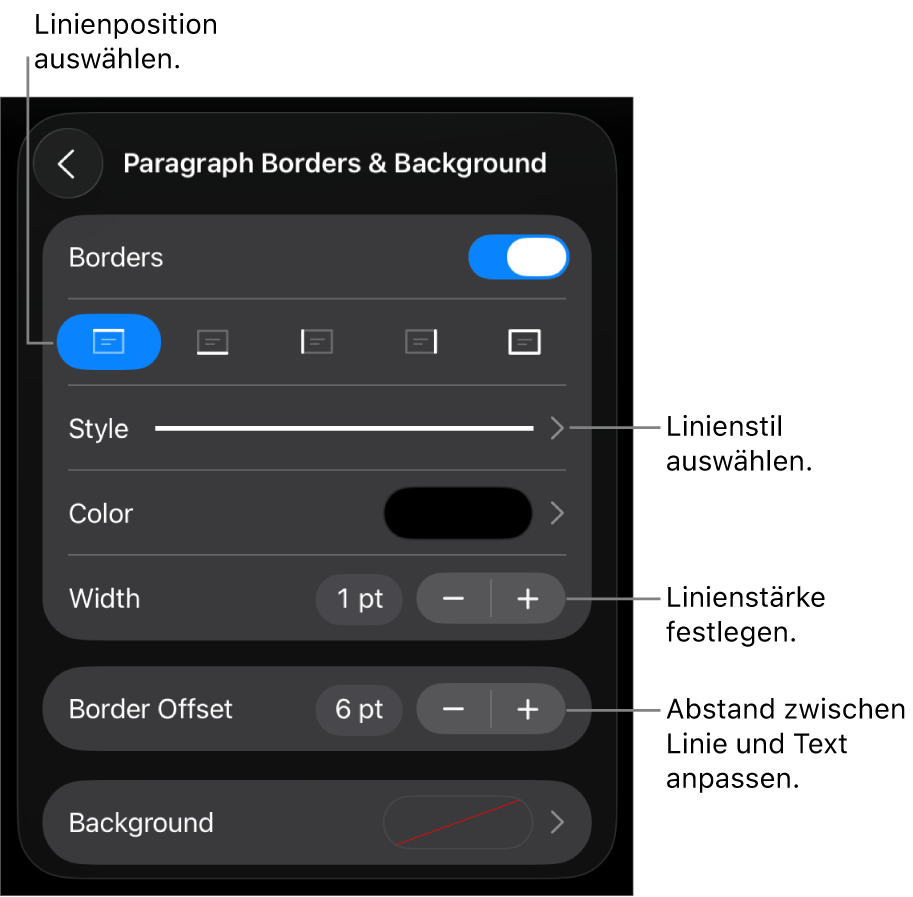The width and height of the screenshot is (913, 897).
Task: Select the bottom border position
Action: click(213, 342)
